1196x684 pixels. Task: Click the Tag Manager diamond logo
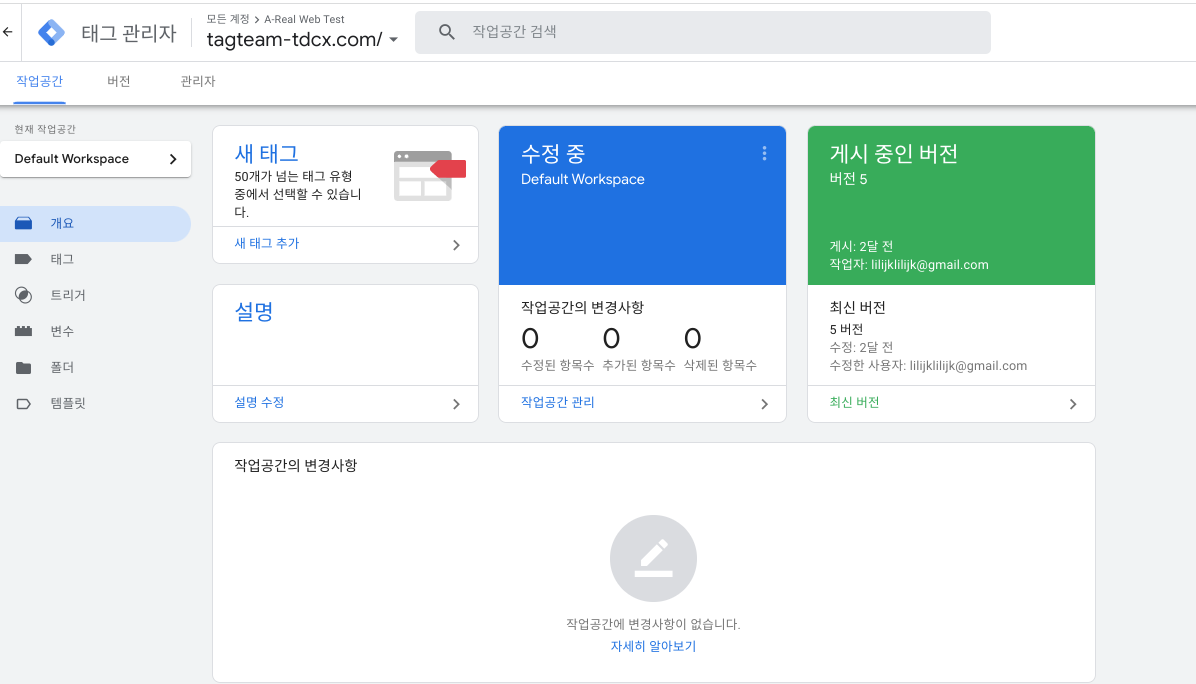coord(51,33)
